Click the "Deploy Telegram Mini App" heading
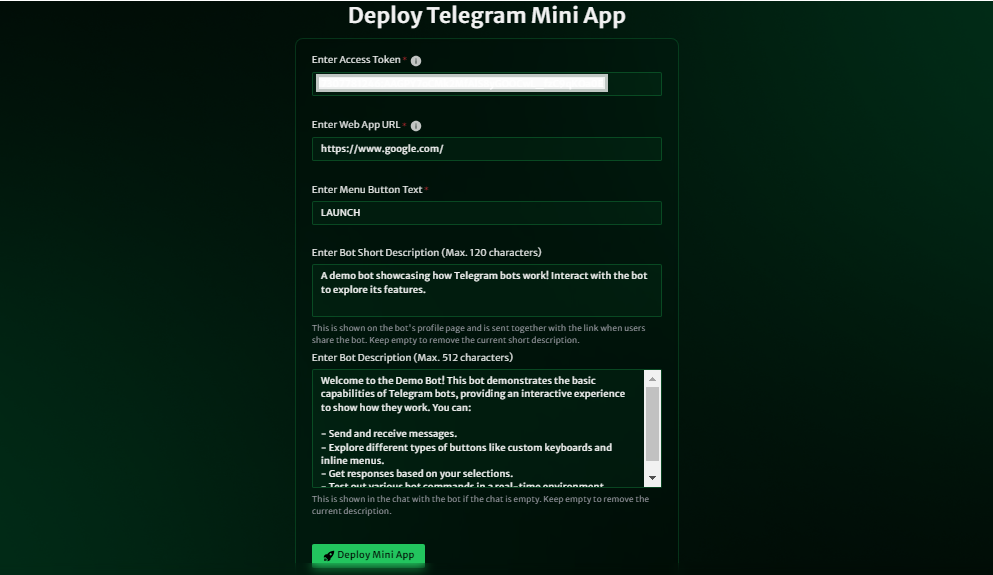993x575 pixels. [486, 16]
